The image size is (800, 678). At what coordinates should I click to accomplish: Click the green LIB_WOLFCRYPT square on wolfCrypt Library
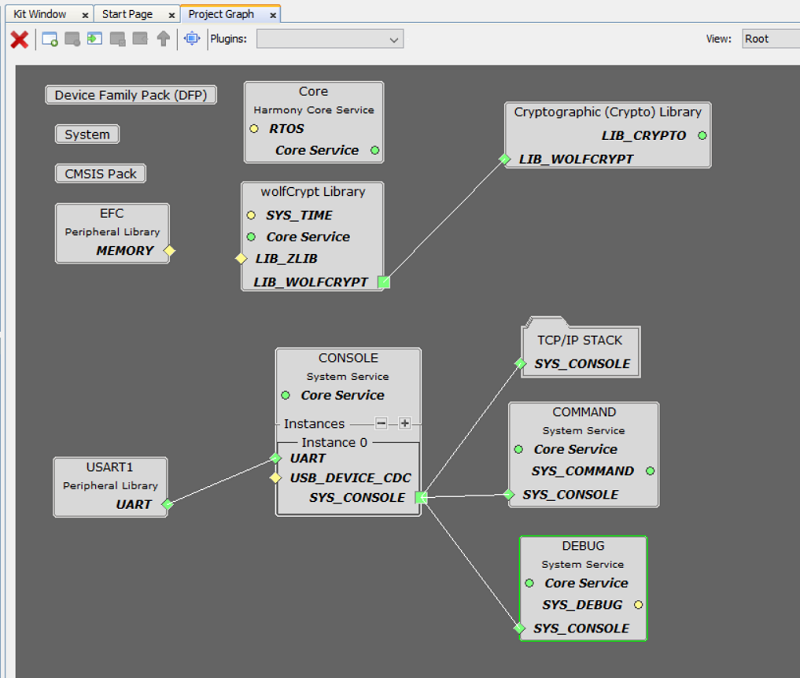coord(384,282)
